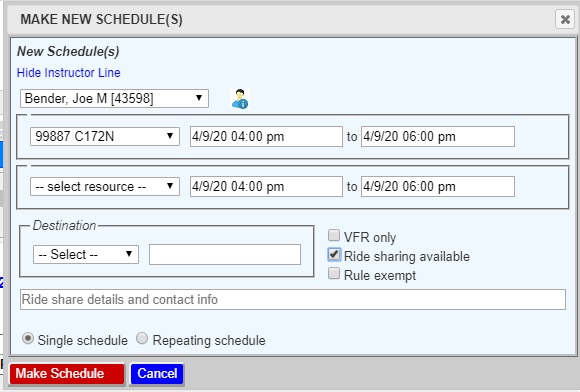Click the red Make Schedule button
Viewport: 580px width, 392px height.
click(x=67, y=374)
